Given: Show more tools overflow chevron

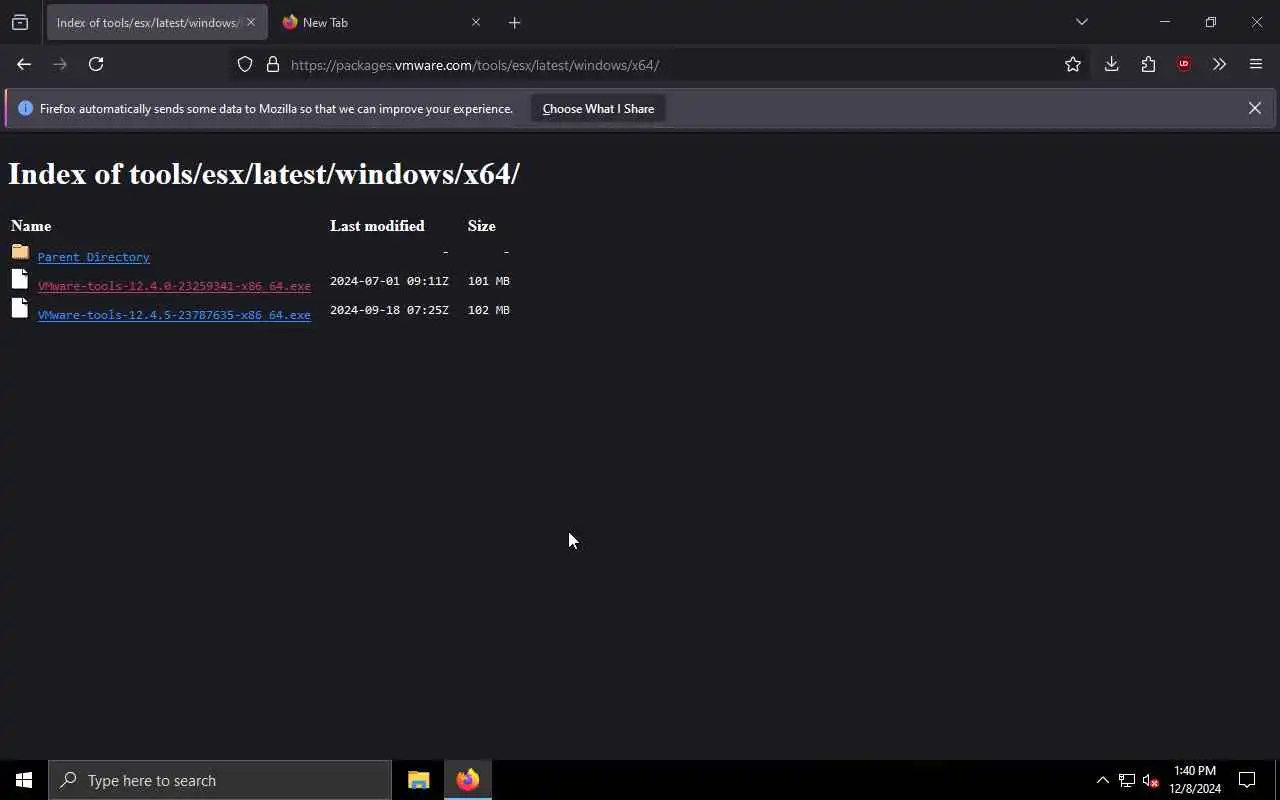Looking at the screenshot, I should [x=1219, y=64].
